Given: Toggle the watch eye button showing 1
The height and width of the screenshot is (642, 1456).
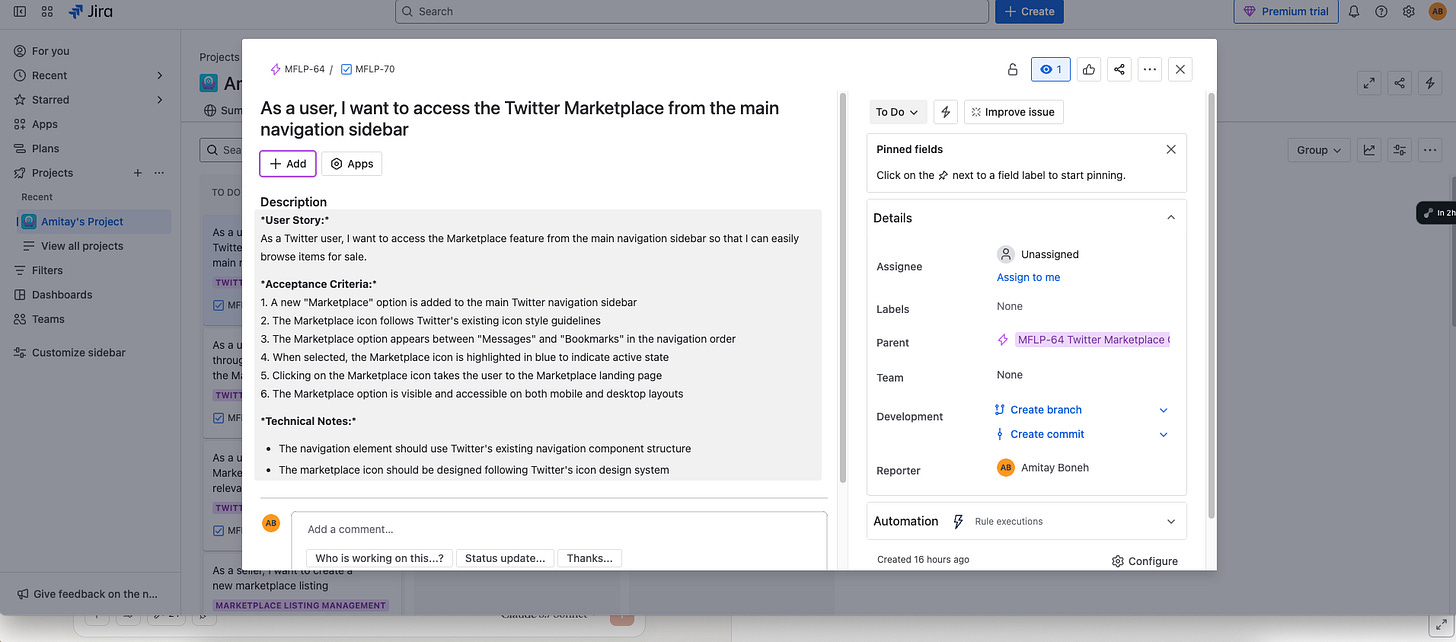Looking at the screenshot, I should [x=1051, y=69].
